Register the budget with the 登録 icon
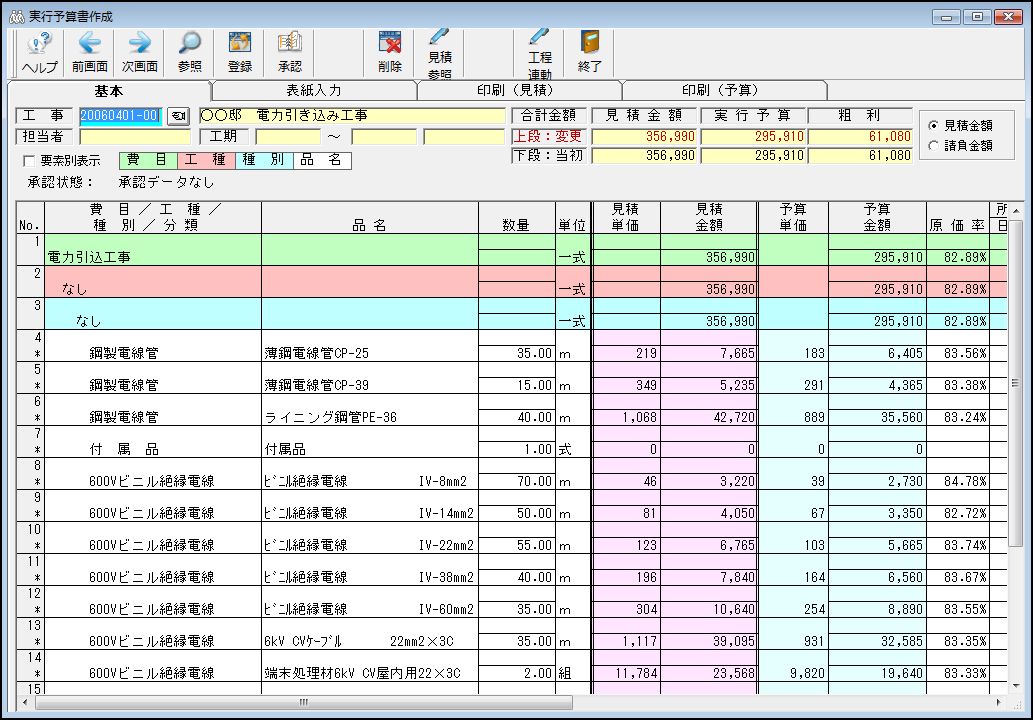This screenshot has width=1033, height=720. point(238,52)
